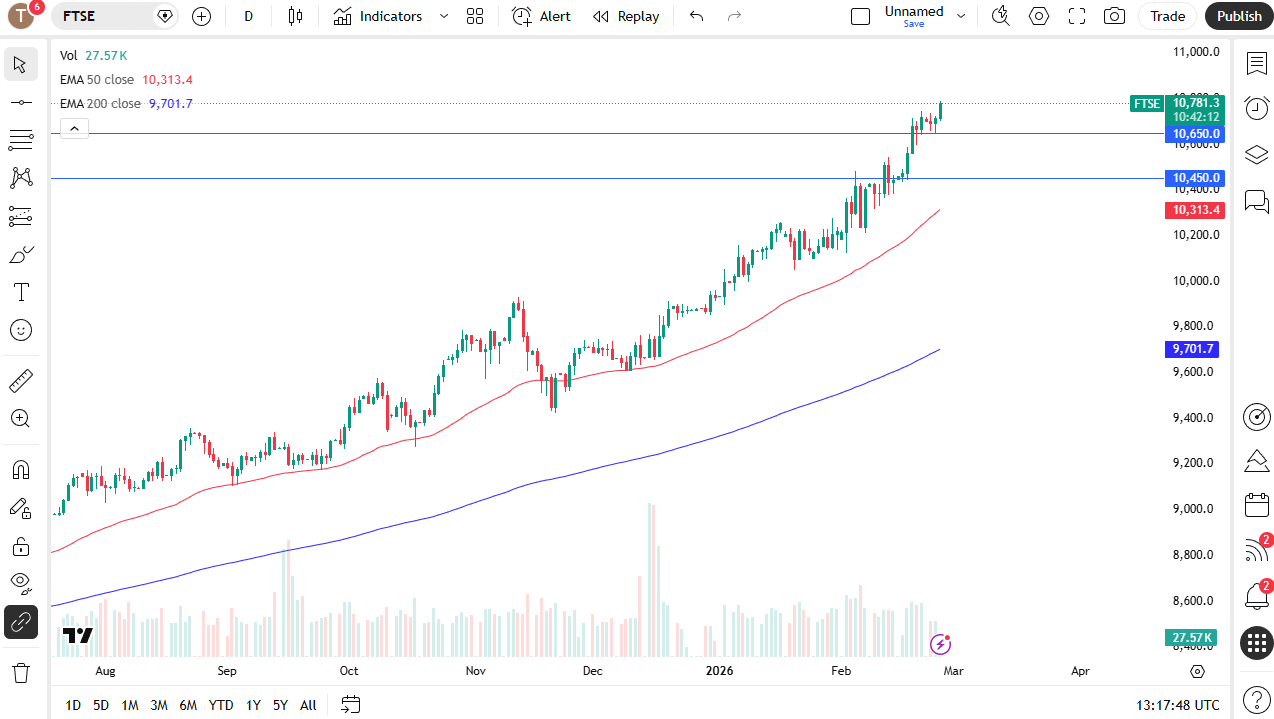
Task: Open price scale settings gear
Action: (1198, 671)
